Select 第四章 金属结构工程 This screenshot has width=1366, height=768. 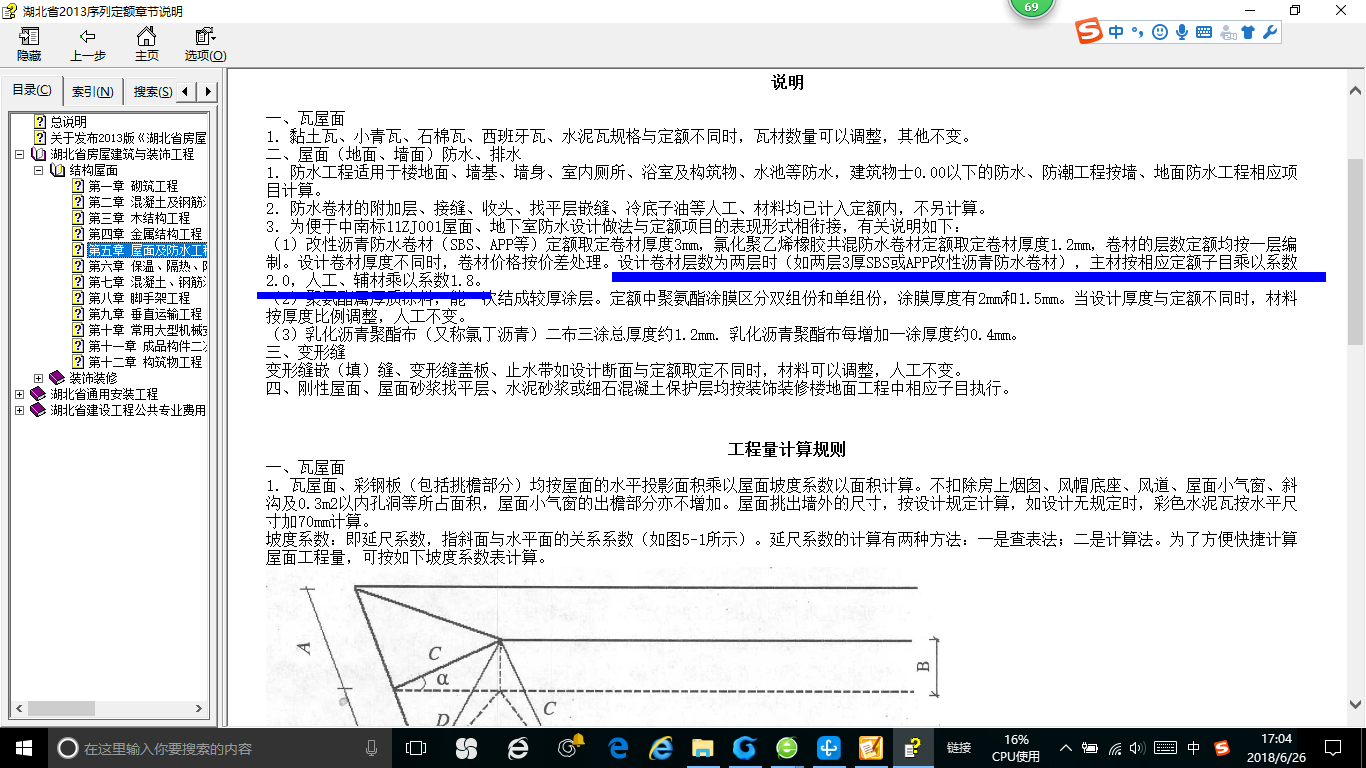coord(145,234)
